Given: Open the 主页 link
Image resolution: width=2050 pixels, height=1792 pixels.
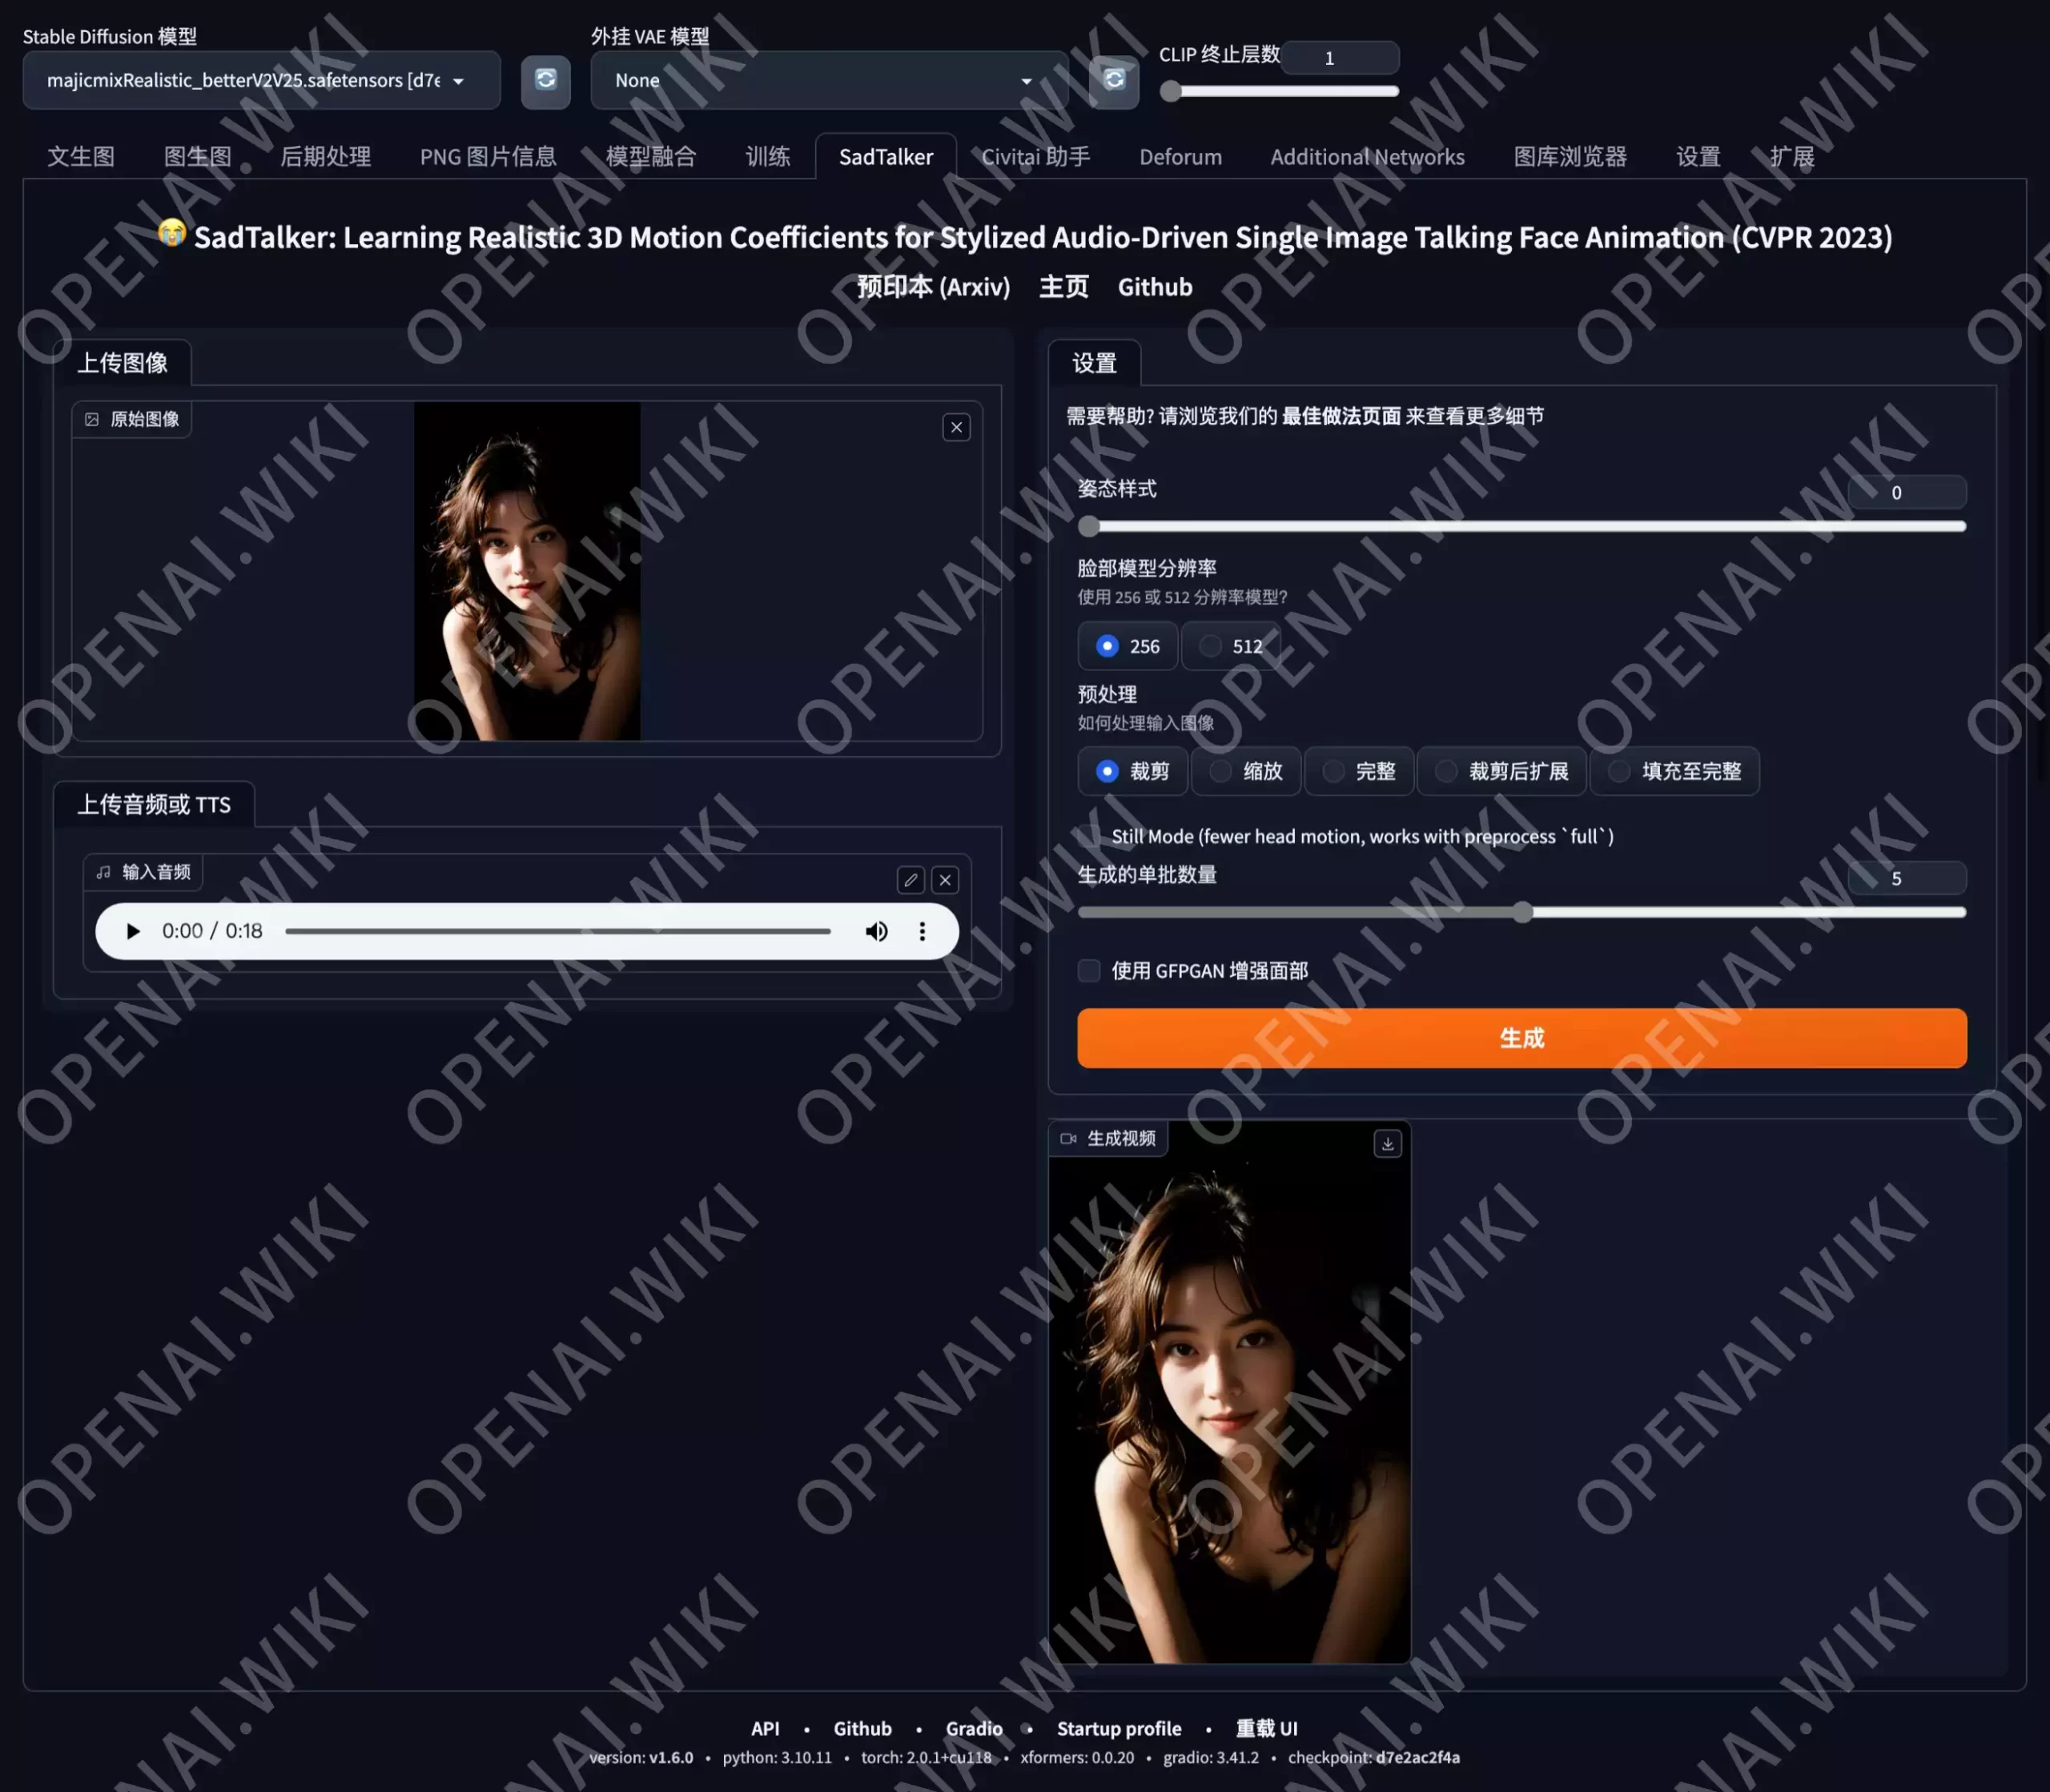Looking at the screenshot, I should (1063, 287).
